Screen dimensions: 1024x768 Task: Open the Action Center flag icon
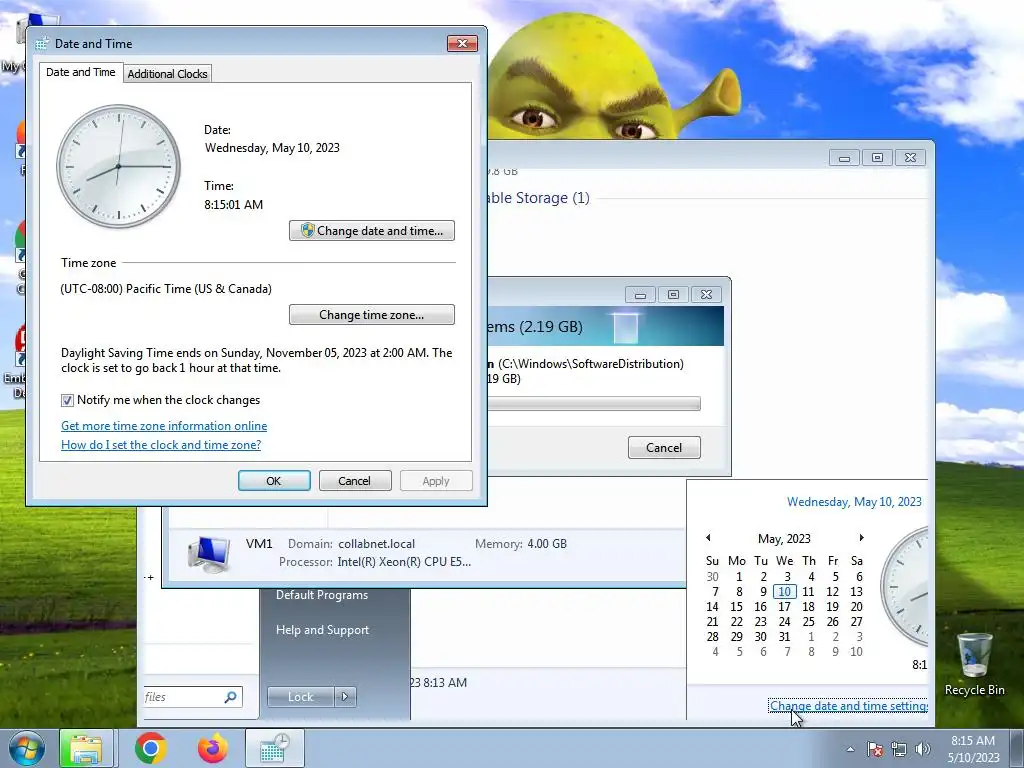(x=875, y=749)
